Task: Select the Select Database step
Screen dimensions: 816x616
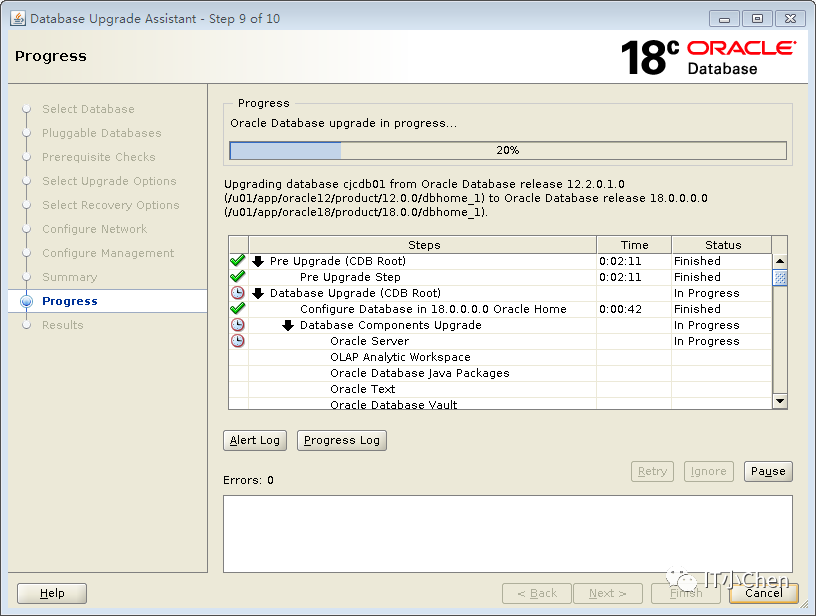Action: click(88, 109)
